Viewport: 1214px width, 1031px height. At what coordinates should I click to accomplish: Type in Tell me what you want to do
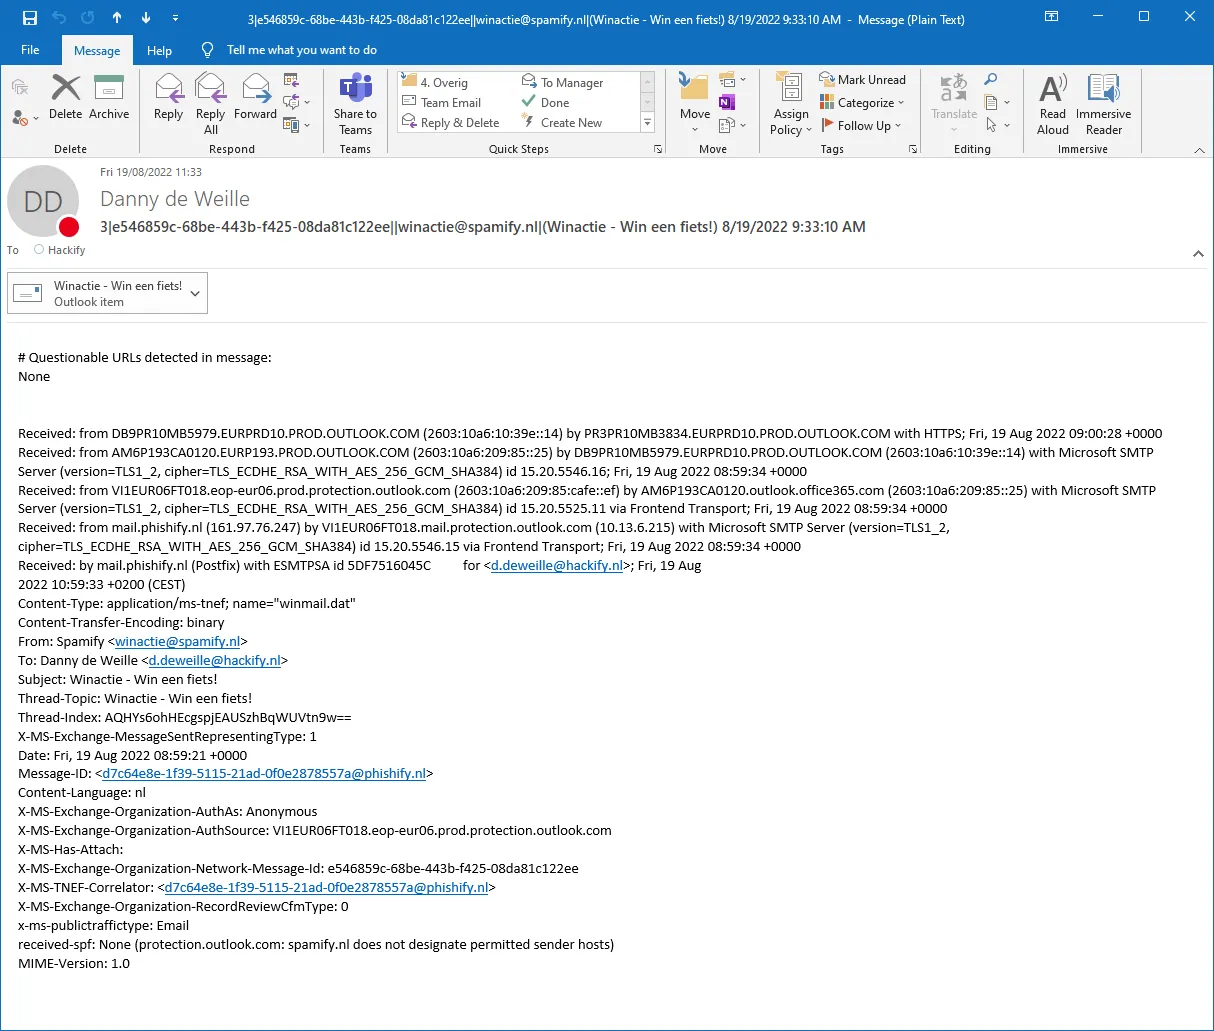(301, 50)
